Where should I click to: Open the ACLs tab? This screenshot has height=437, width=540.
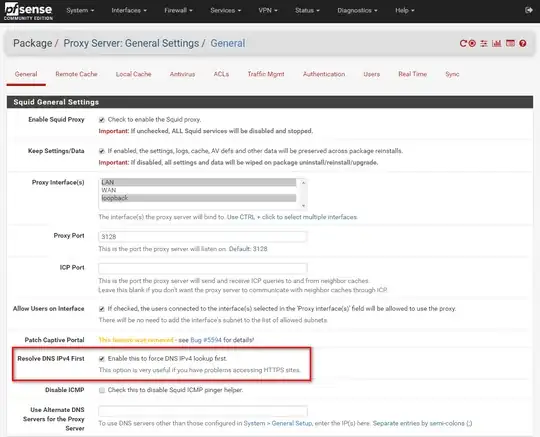tap(221, 74)
